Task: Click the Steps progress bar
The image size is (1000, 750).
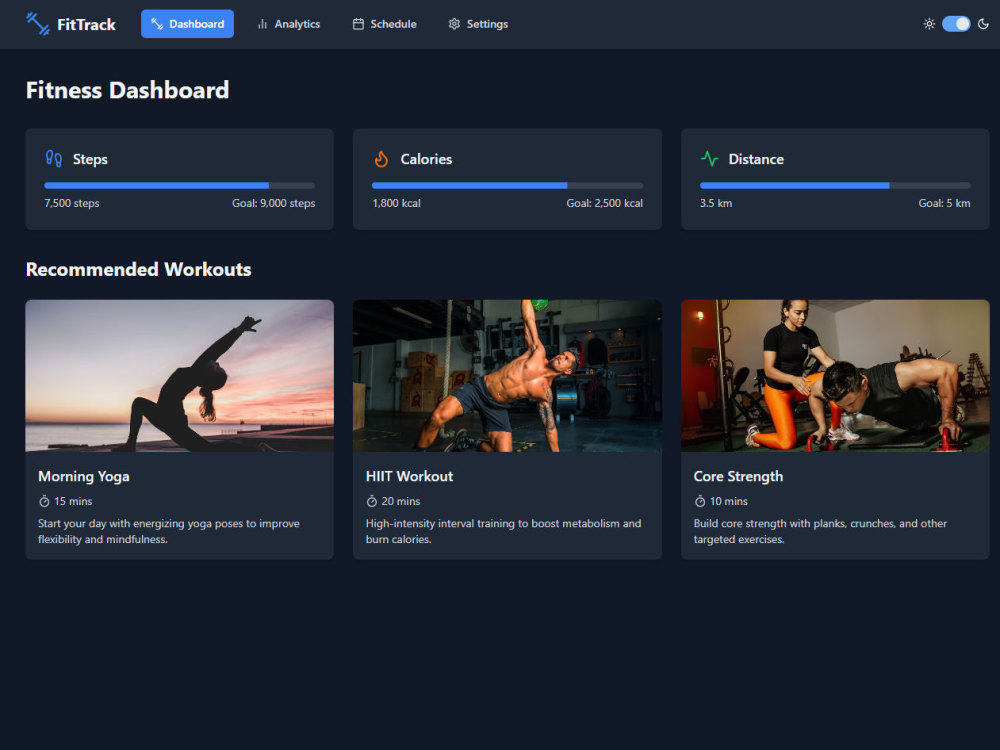Action: pyautogui.click(x=180, y=186)
